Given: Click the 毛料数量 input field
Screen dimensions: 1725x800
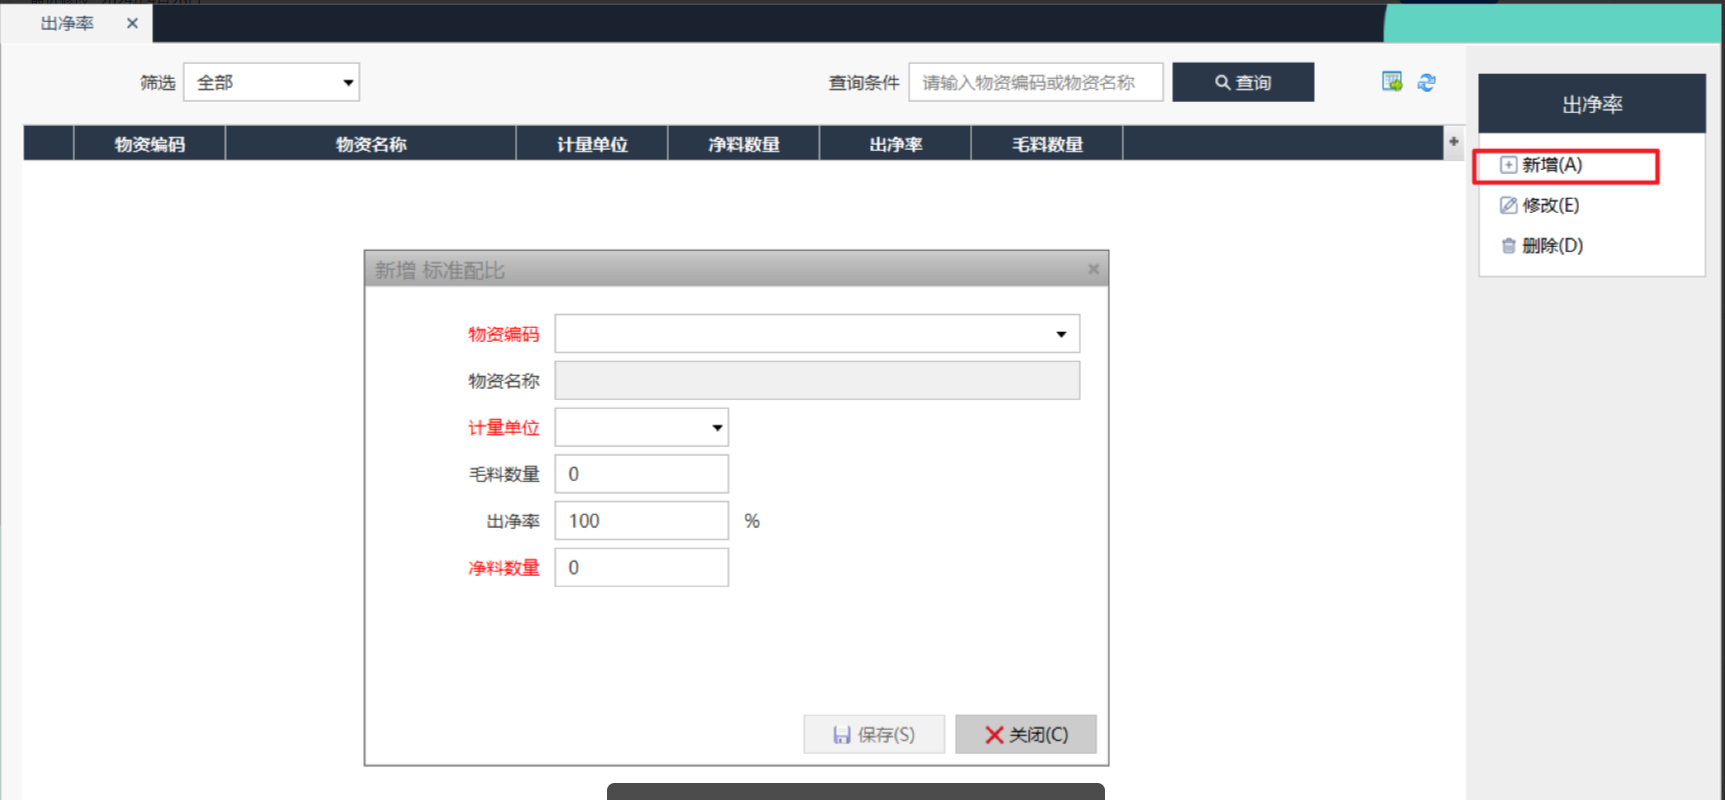Looking at the screenshot, I should (641, 474).
